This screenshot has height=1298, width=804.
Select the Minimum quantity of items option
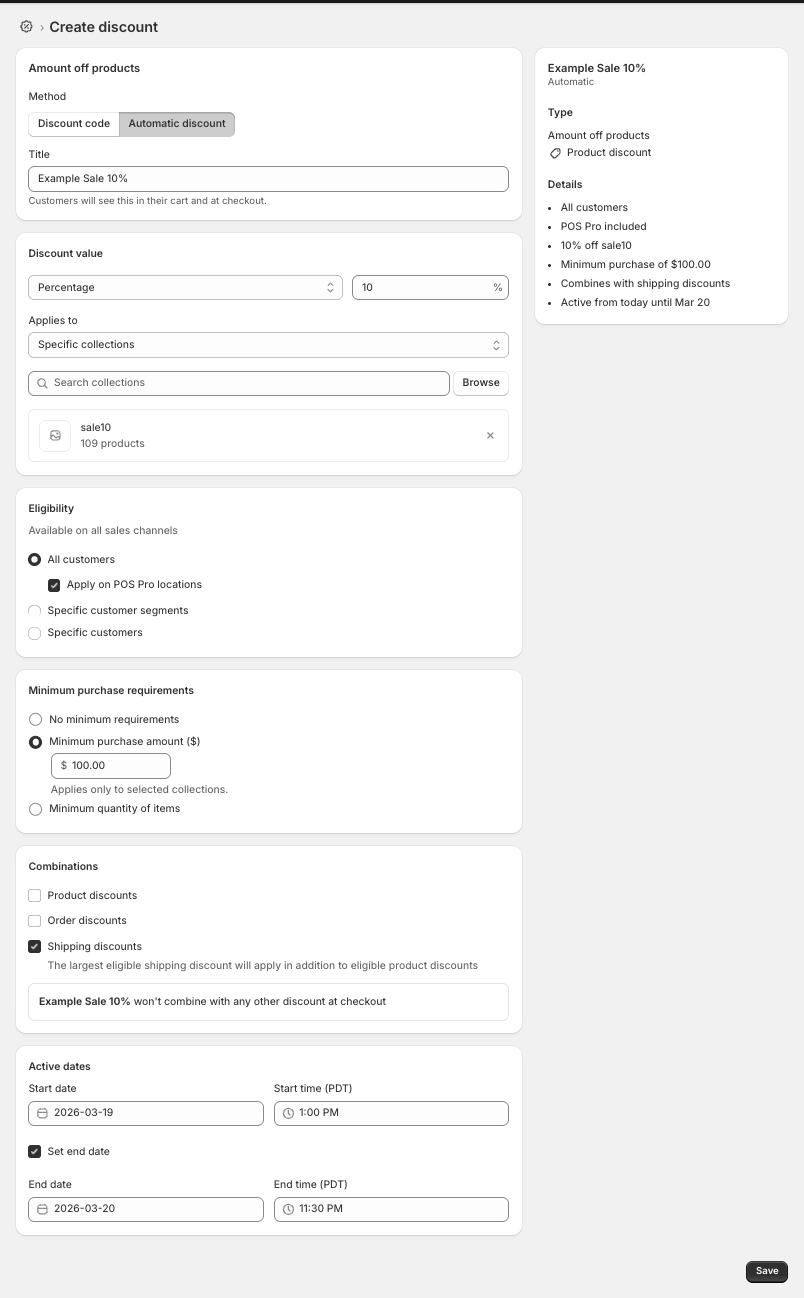click(35, 808)
